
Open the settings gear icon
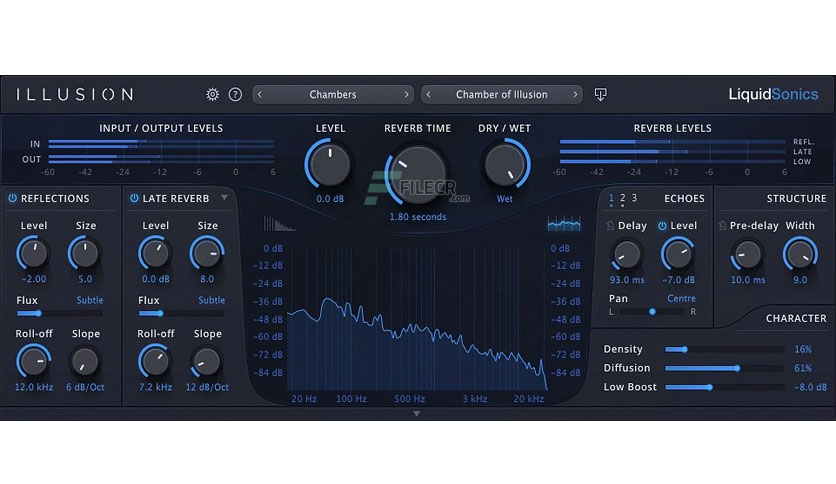point(212,94)
